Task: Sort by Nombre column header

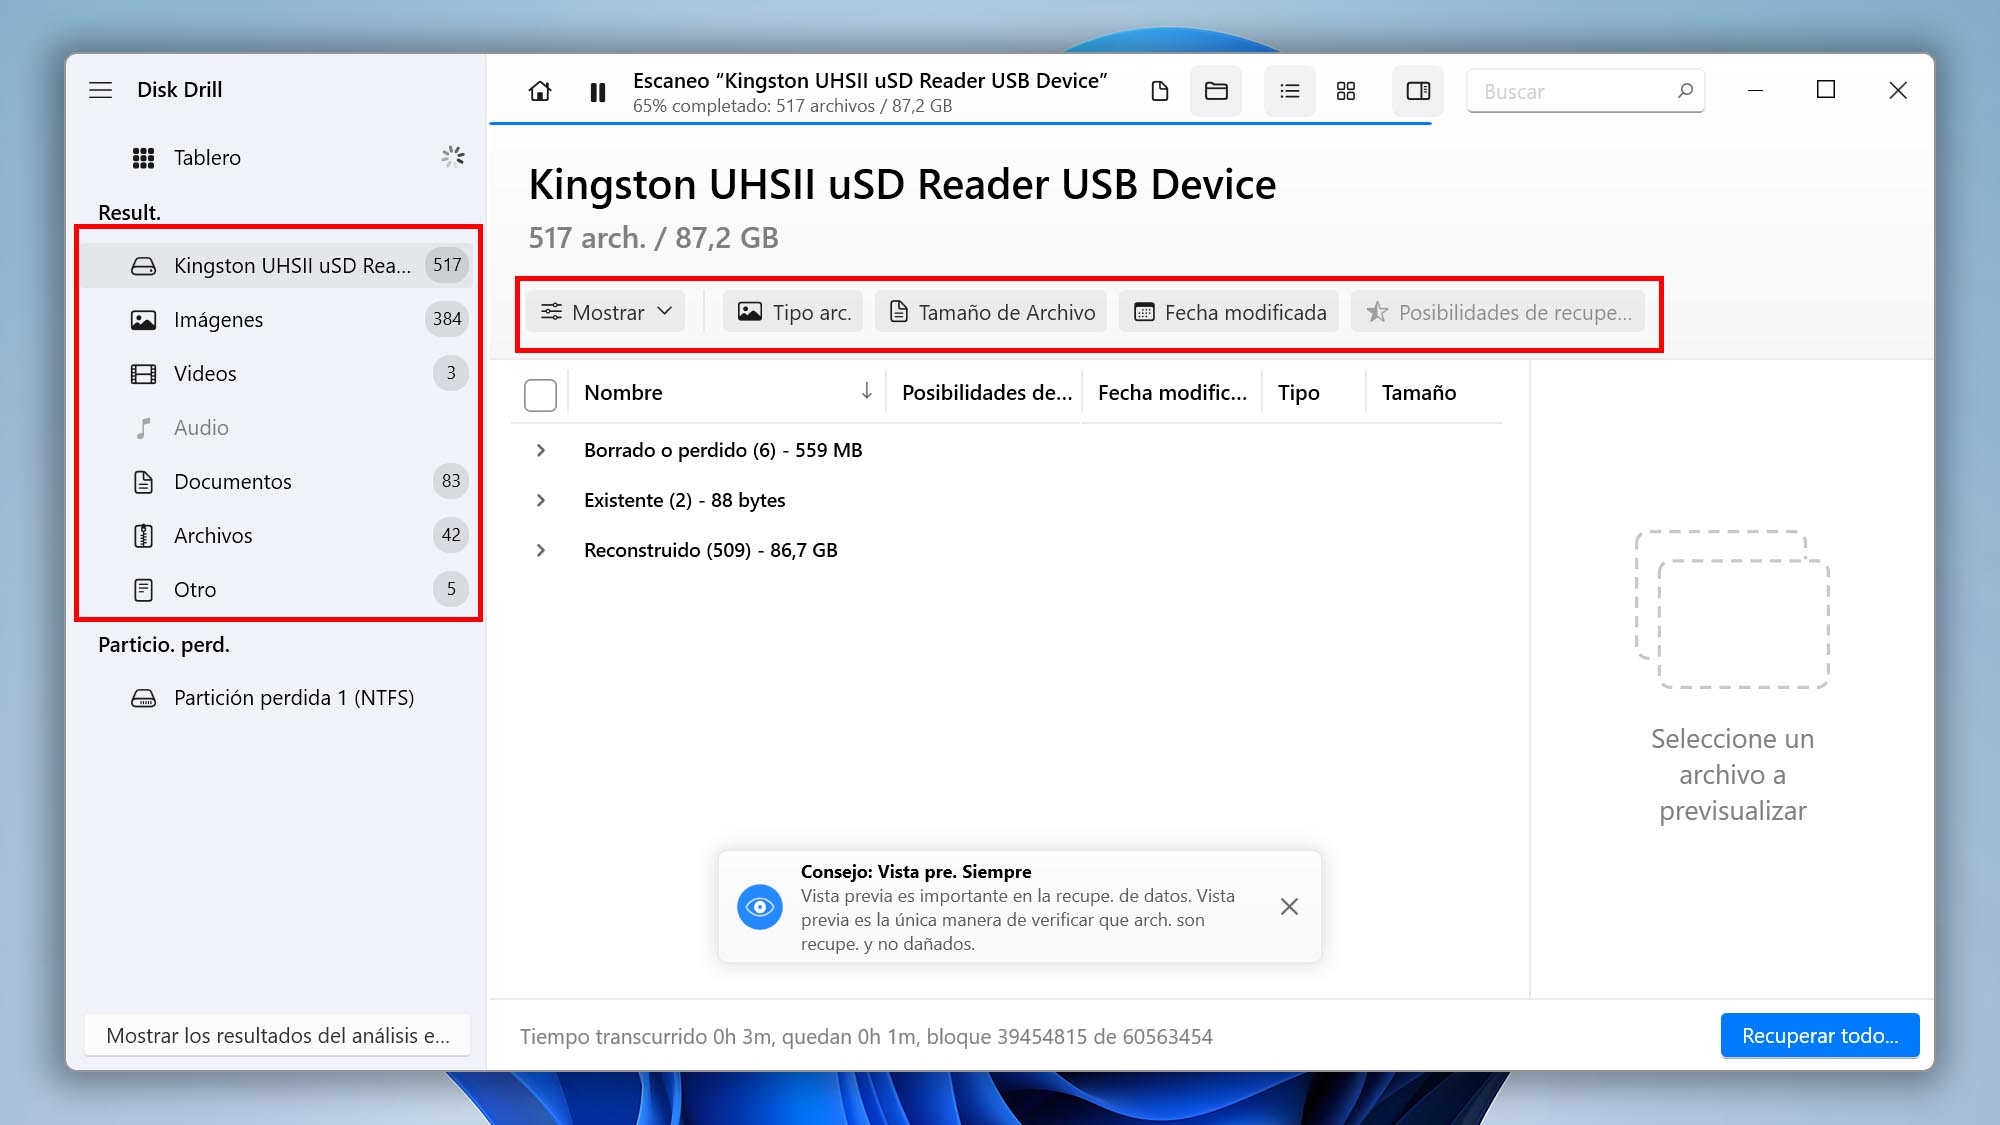Action: 623,392
